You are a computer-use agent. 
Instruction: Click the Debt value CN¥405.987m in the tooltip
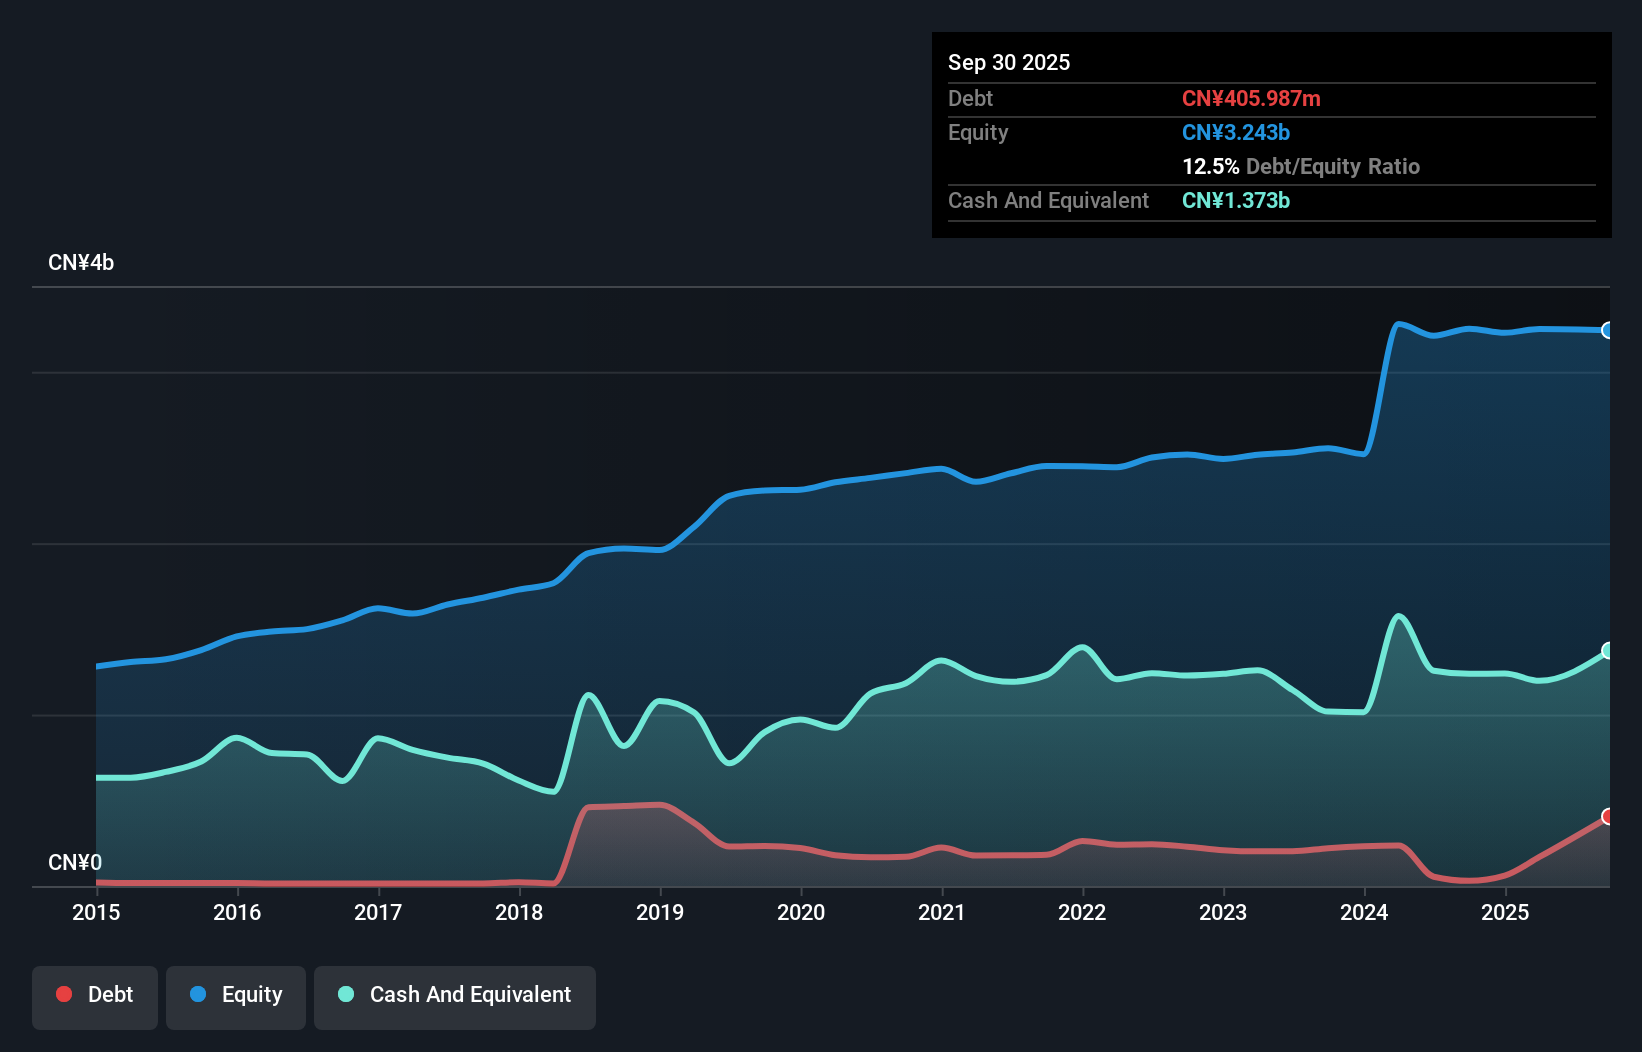pos(1251,99)
